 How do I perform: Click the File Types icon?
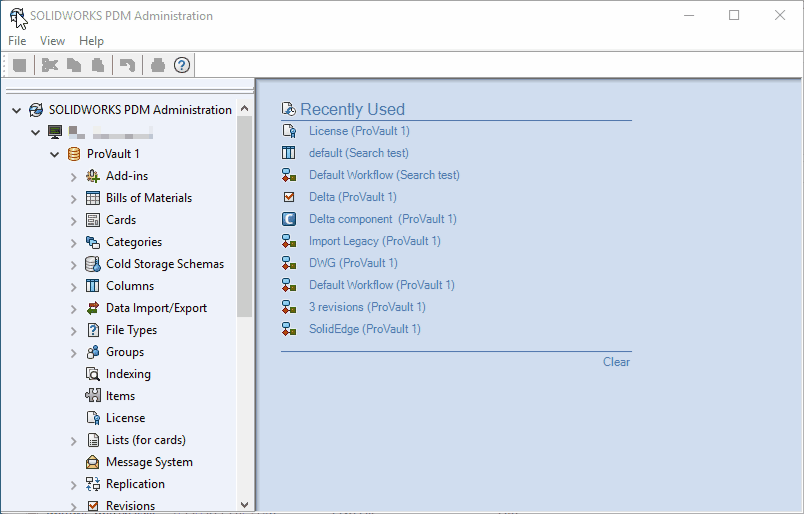pyautogui.click(x=93, y=330)
